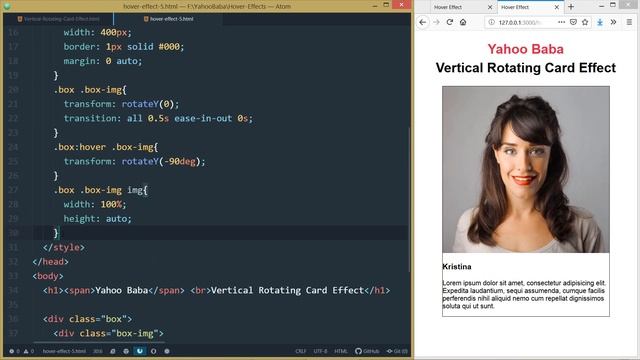
Task: Place cursor on margin: 0 auto line
Action: 102,61
